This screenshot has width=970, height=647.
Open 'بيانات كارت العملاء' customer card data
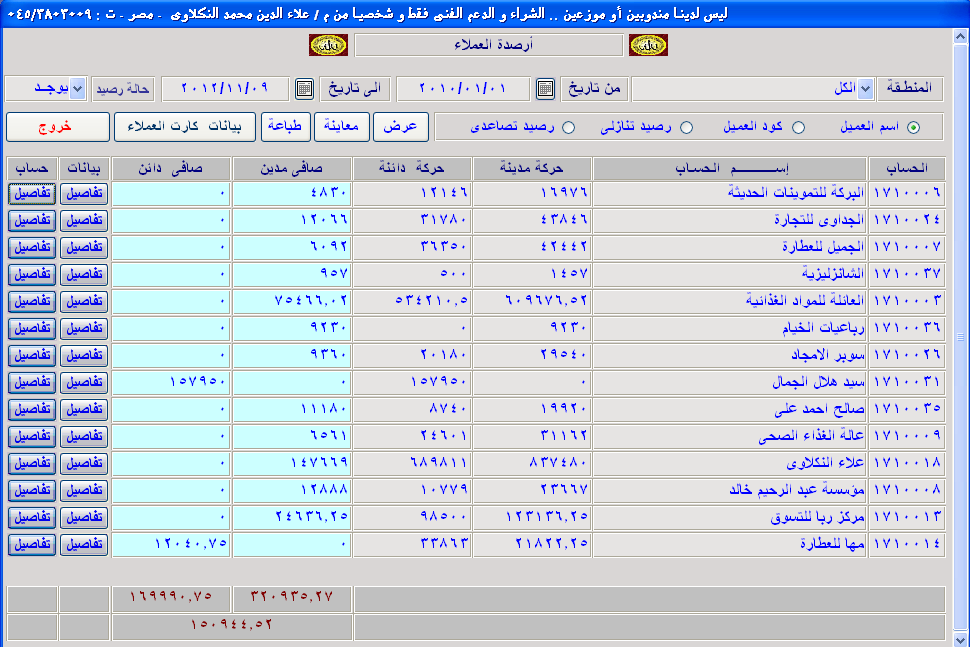pyautogui.click(x=185, y=127)
